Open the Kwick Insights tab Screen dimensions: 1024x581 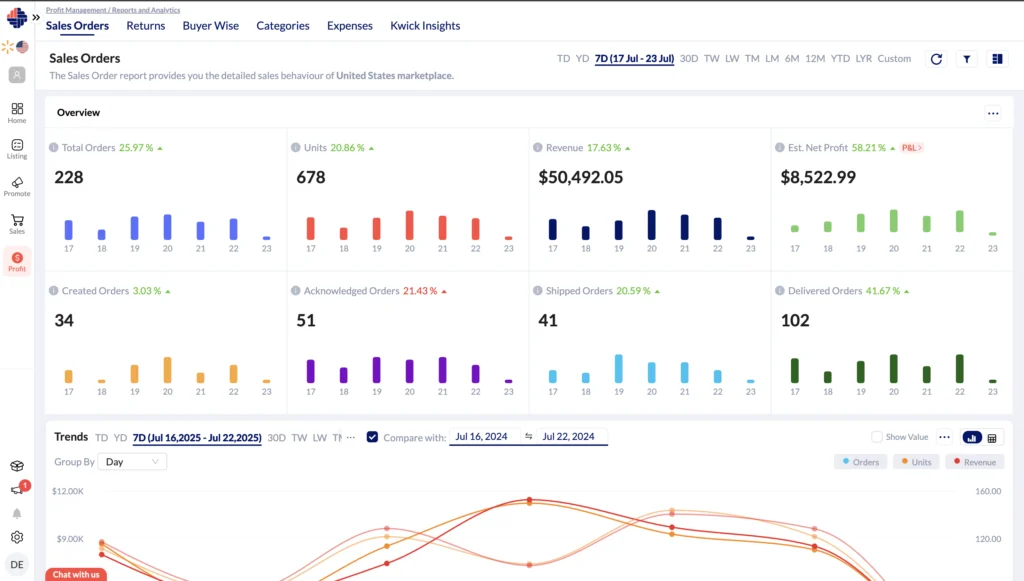pos(425,25)
